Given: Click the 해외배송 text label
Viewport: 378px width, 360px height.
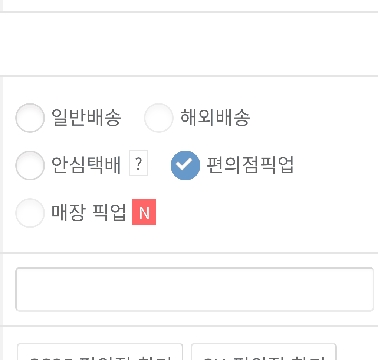Looking at the screenshot, I should point(215,117).
